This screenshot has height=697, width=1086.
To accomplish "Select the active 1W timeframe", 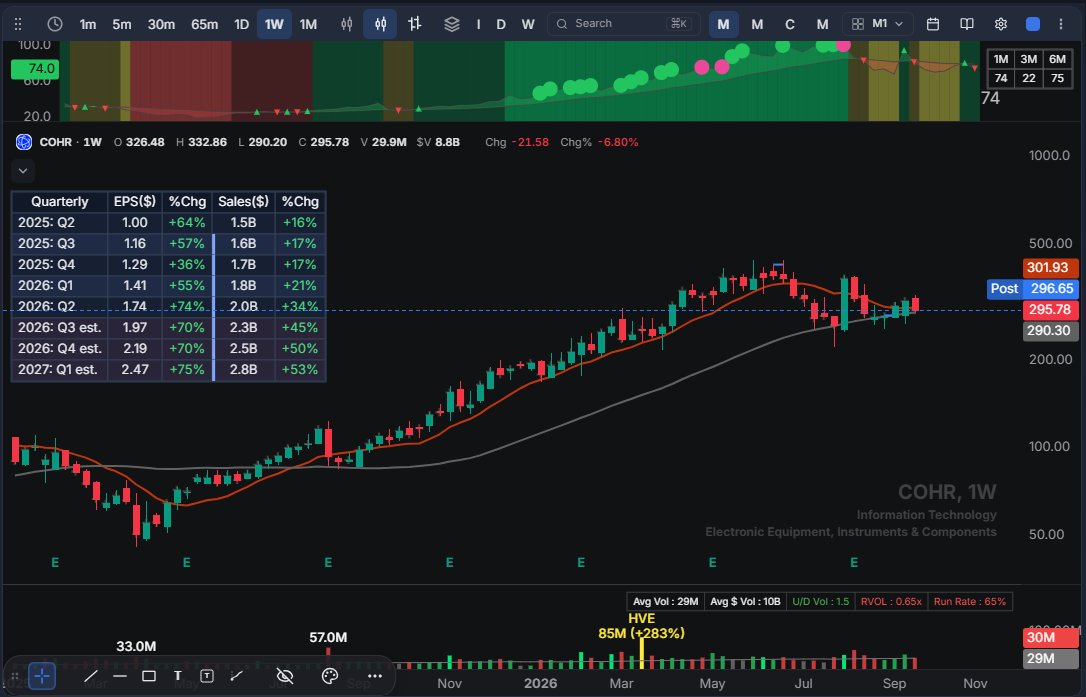I will point(274,24).
